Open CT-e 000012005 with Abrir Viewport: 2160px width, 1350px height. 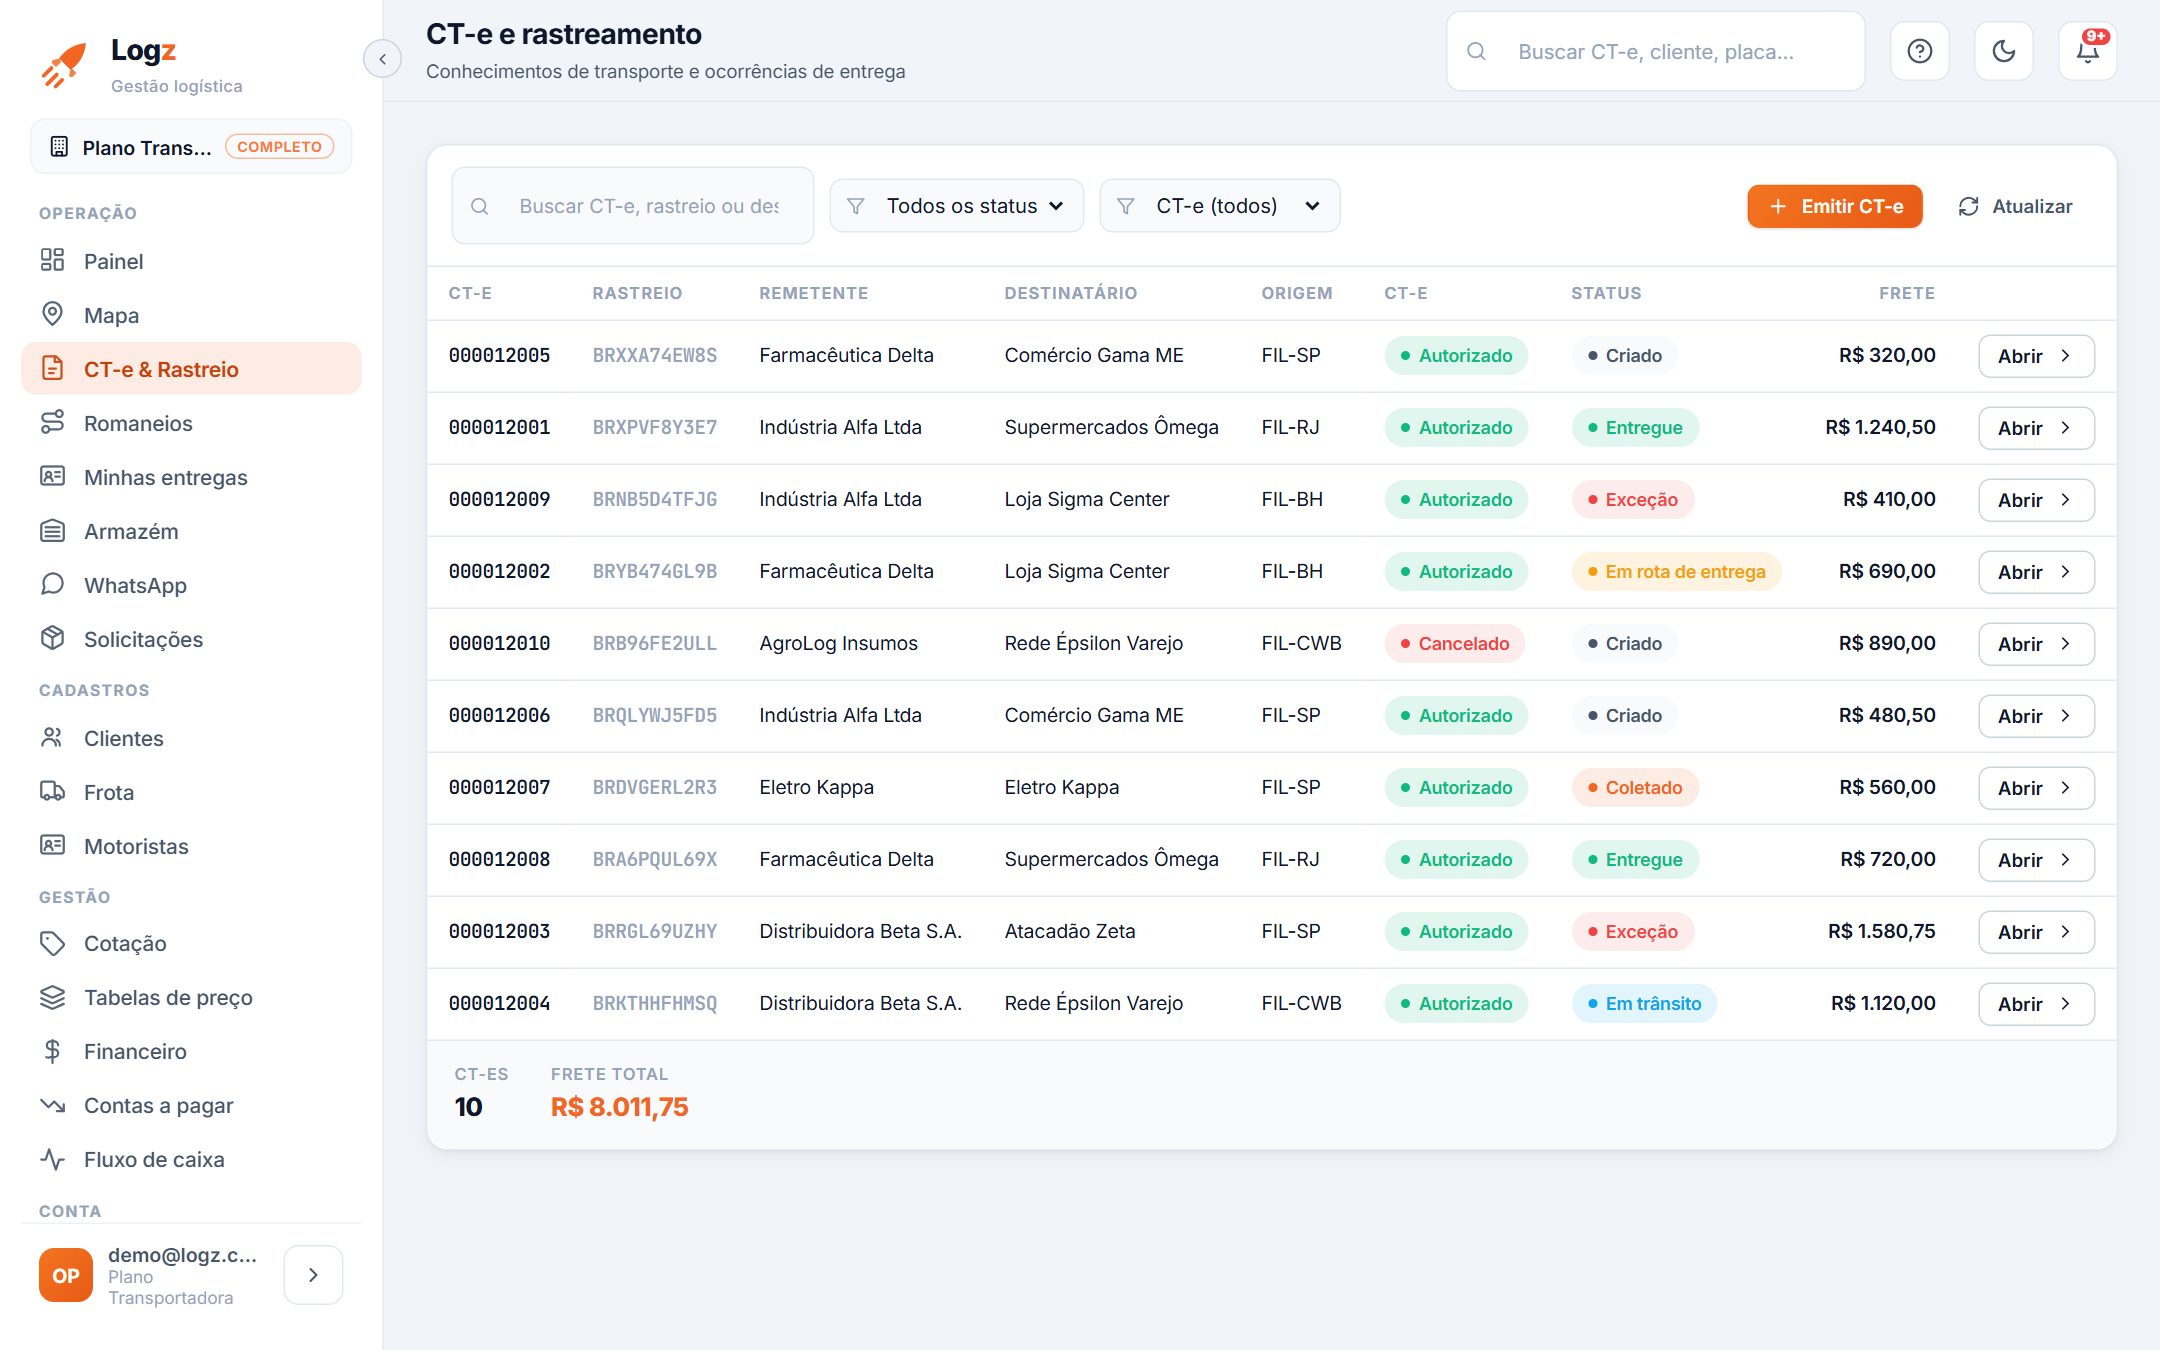(x=2036, y=356)
